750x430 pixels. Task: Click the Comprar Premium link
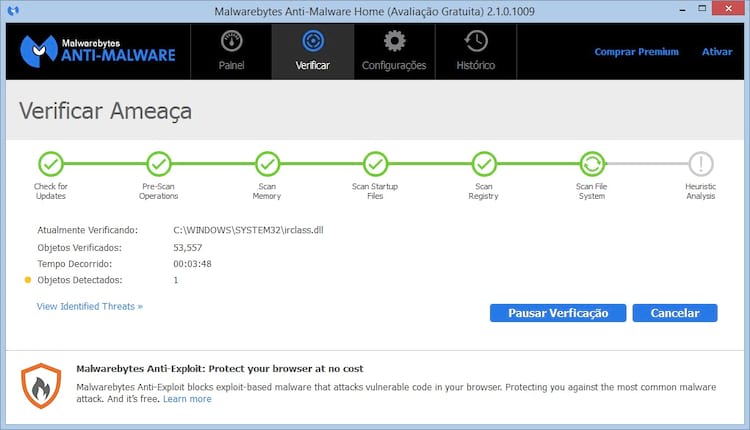click(x=636, y=52)
